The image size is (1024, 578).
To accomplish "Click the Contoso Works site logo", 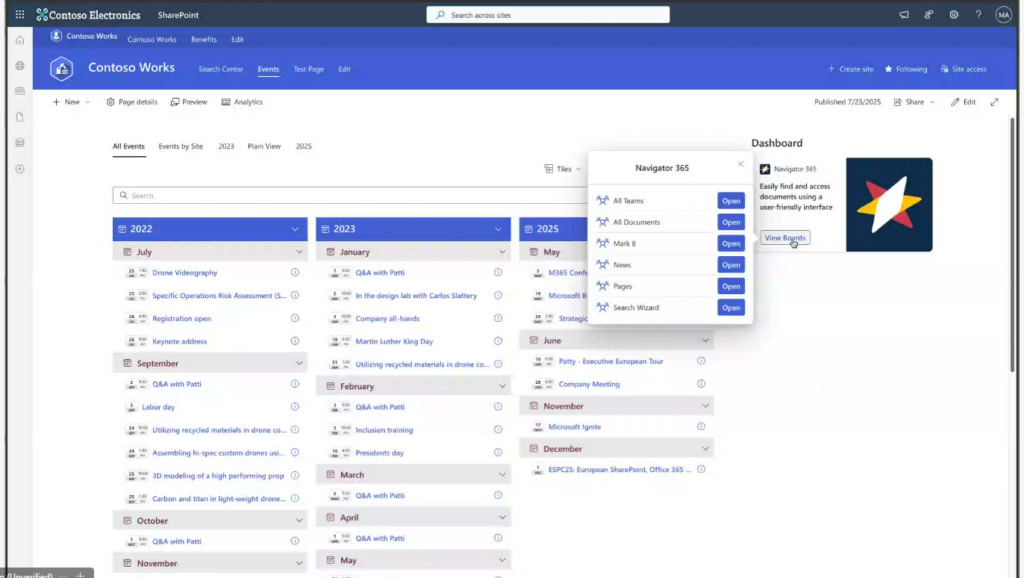I will 61,69.
